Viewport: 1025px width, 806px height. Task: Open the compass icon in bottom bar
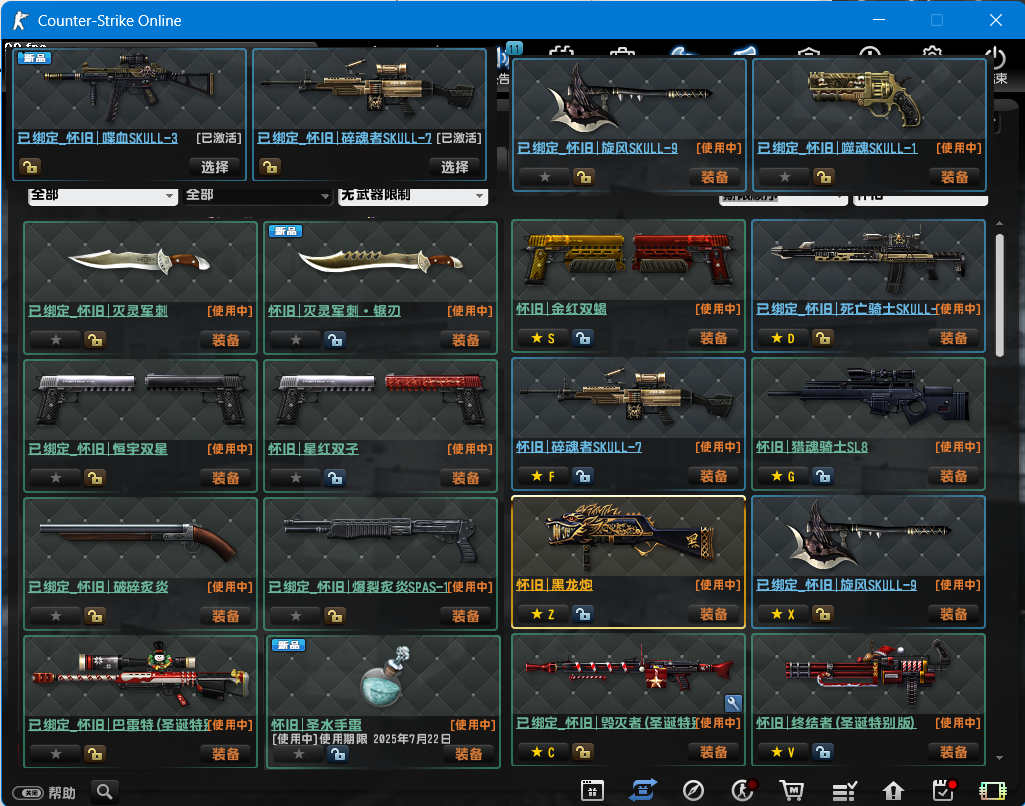[693, 791]
